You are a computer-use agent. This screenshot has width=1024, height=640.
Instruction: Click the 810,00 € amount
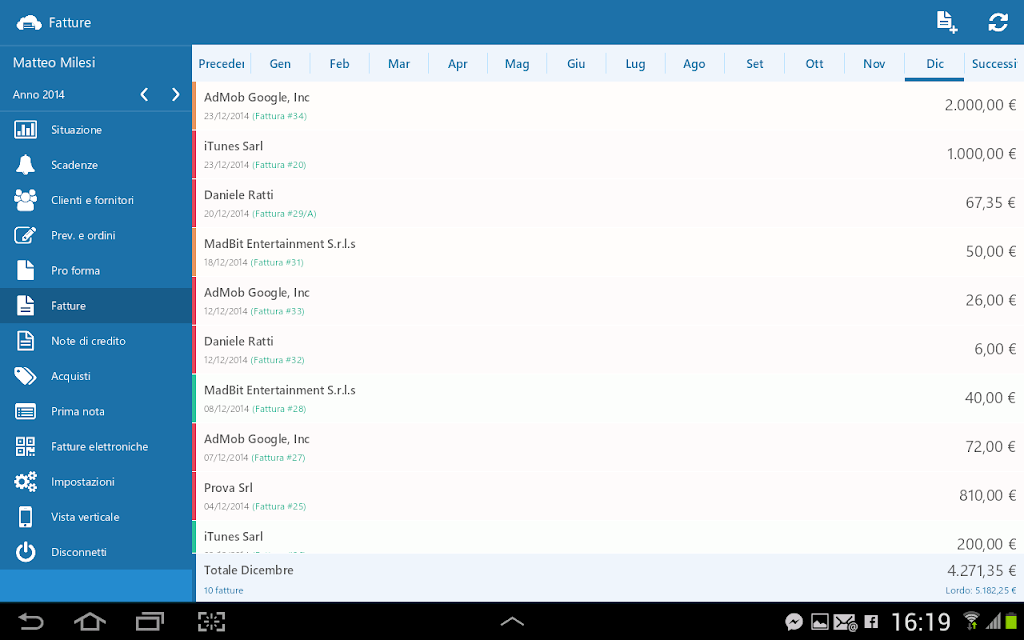(987, 496)
